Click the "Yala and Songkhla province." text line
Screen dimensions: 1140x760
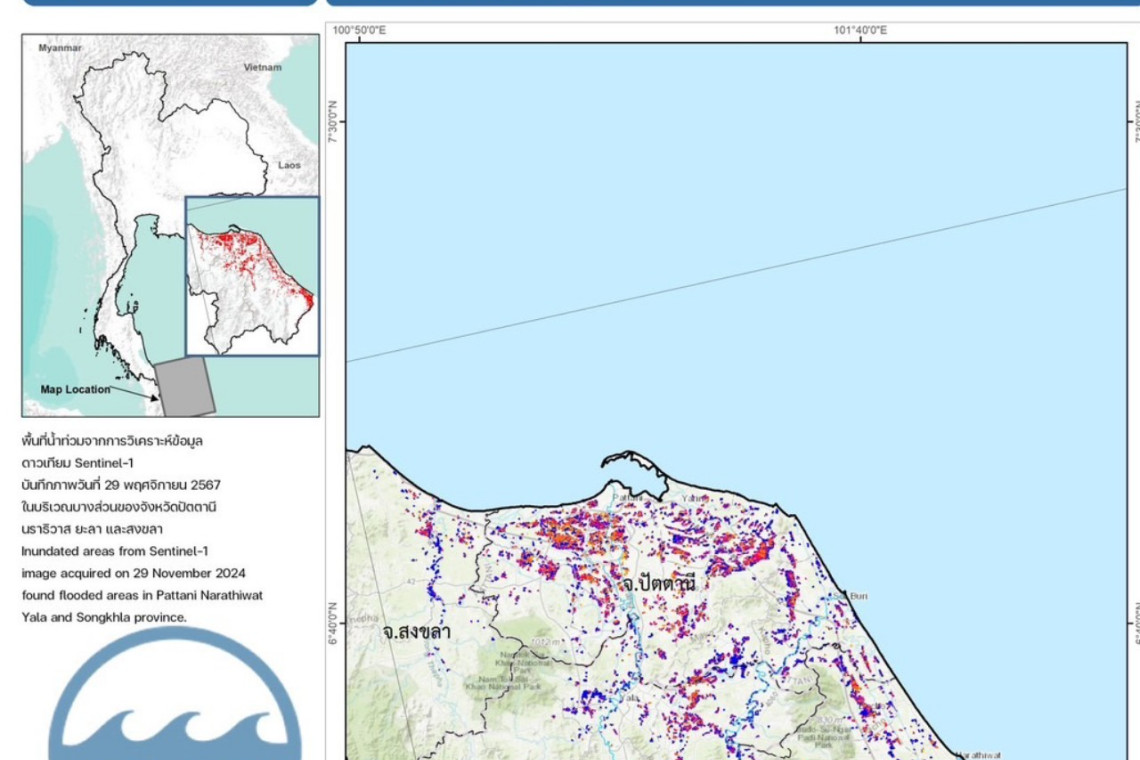pos(103,617)
